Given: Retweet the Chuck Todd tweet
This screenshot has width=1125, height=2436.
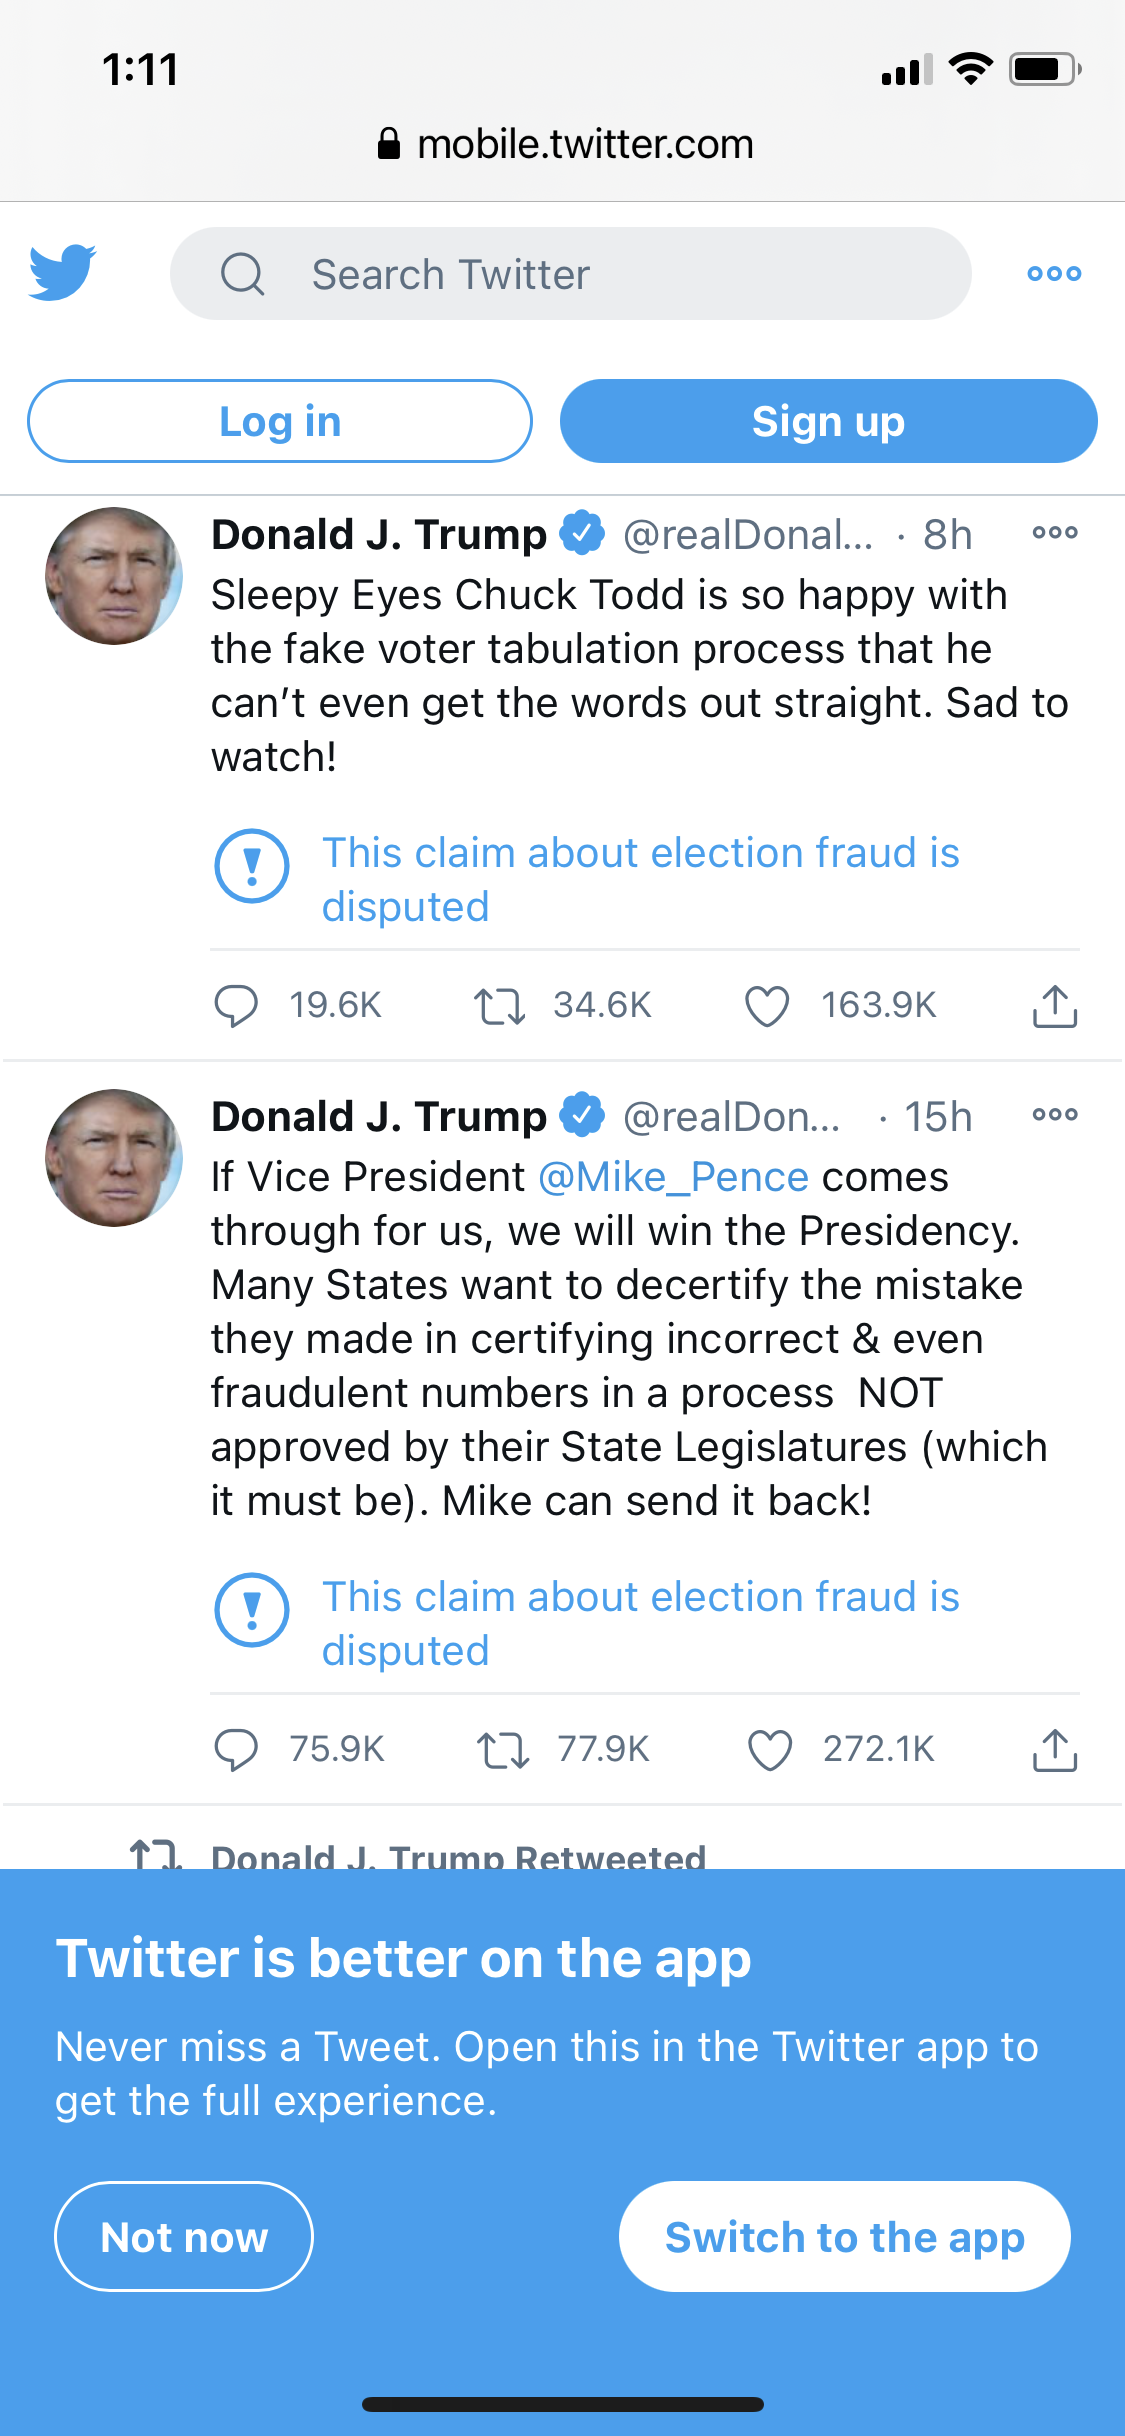Looking at the screenshot, I should pyautogui.click(x=499, y=1006).
